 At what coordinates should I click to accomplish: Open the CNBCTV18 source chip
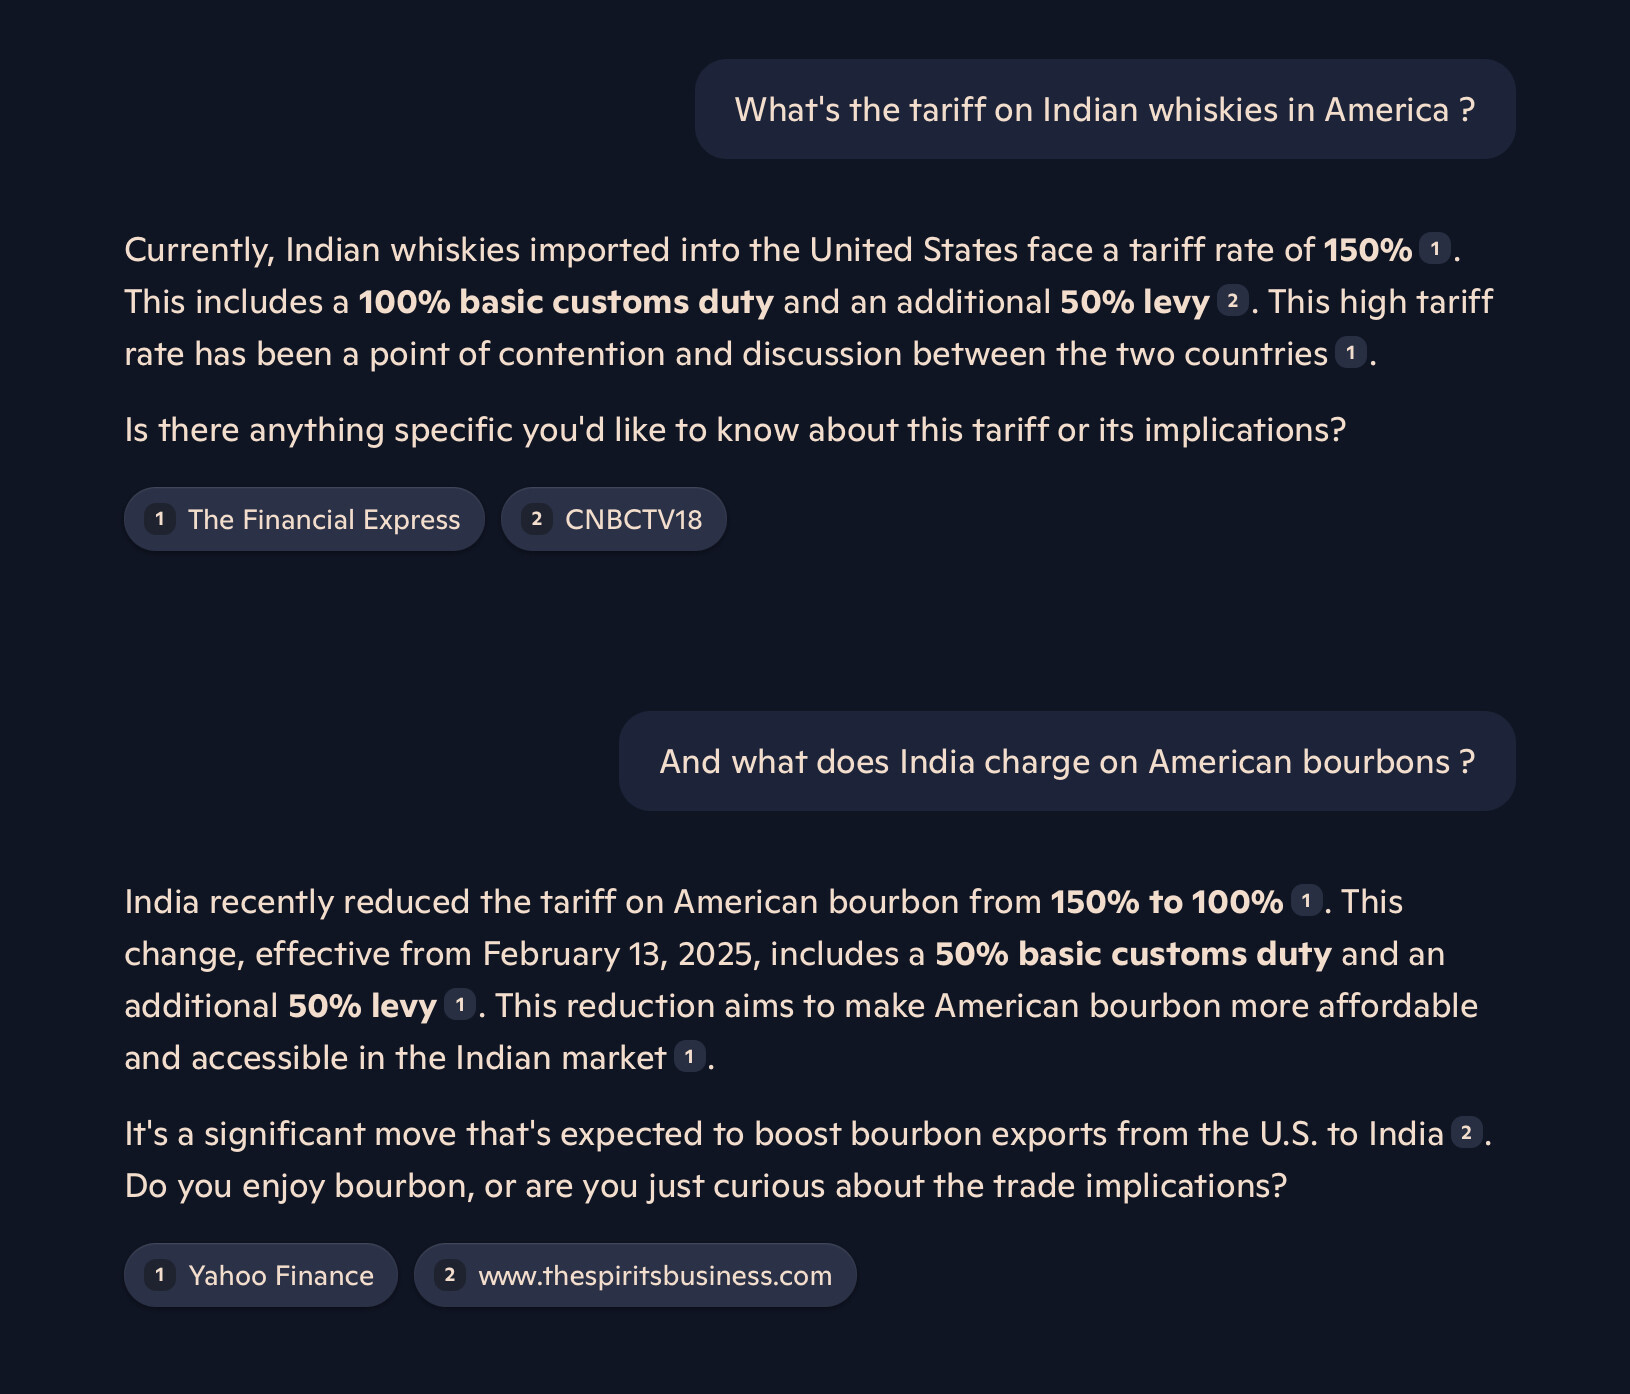click(613, 519)
